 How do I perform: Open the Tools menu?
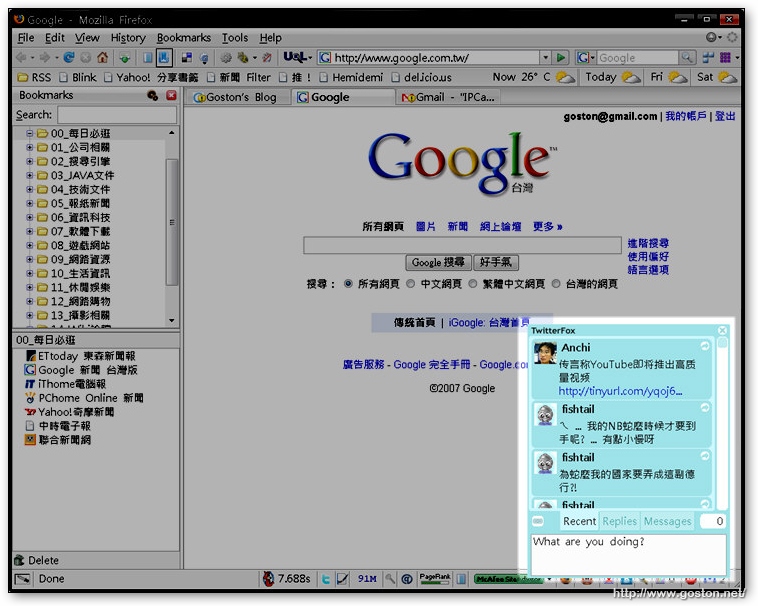point(234,38)
